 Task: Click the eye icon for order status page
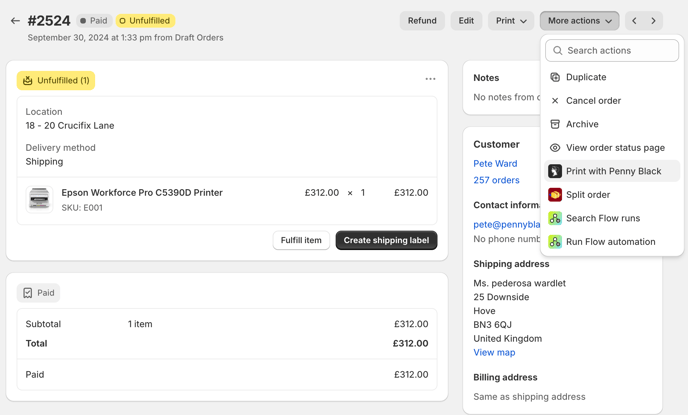click(x=555, y=148)
